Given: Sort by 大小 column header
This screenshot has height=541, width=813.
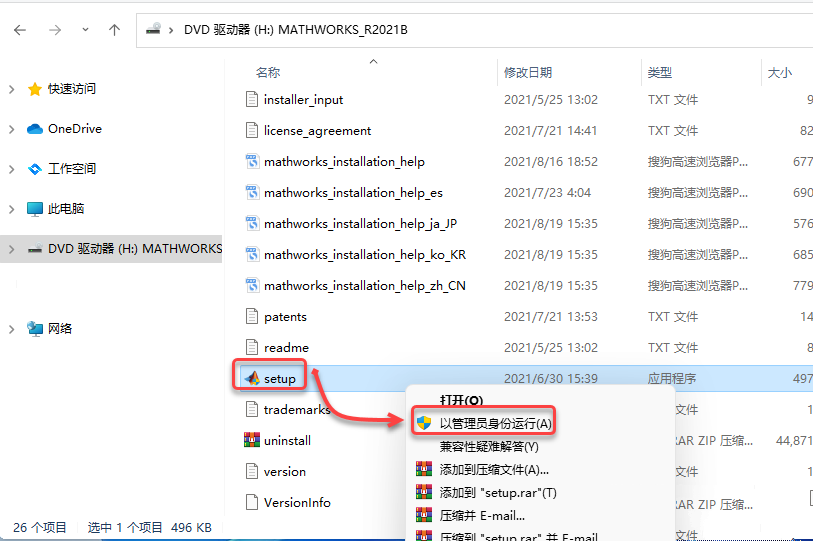Looking at the screenshot, I should 779,73.
